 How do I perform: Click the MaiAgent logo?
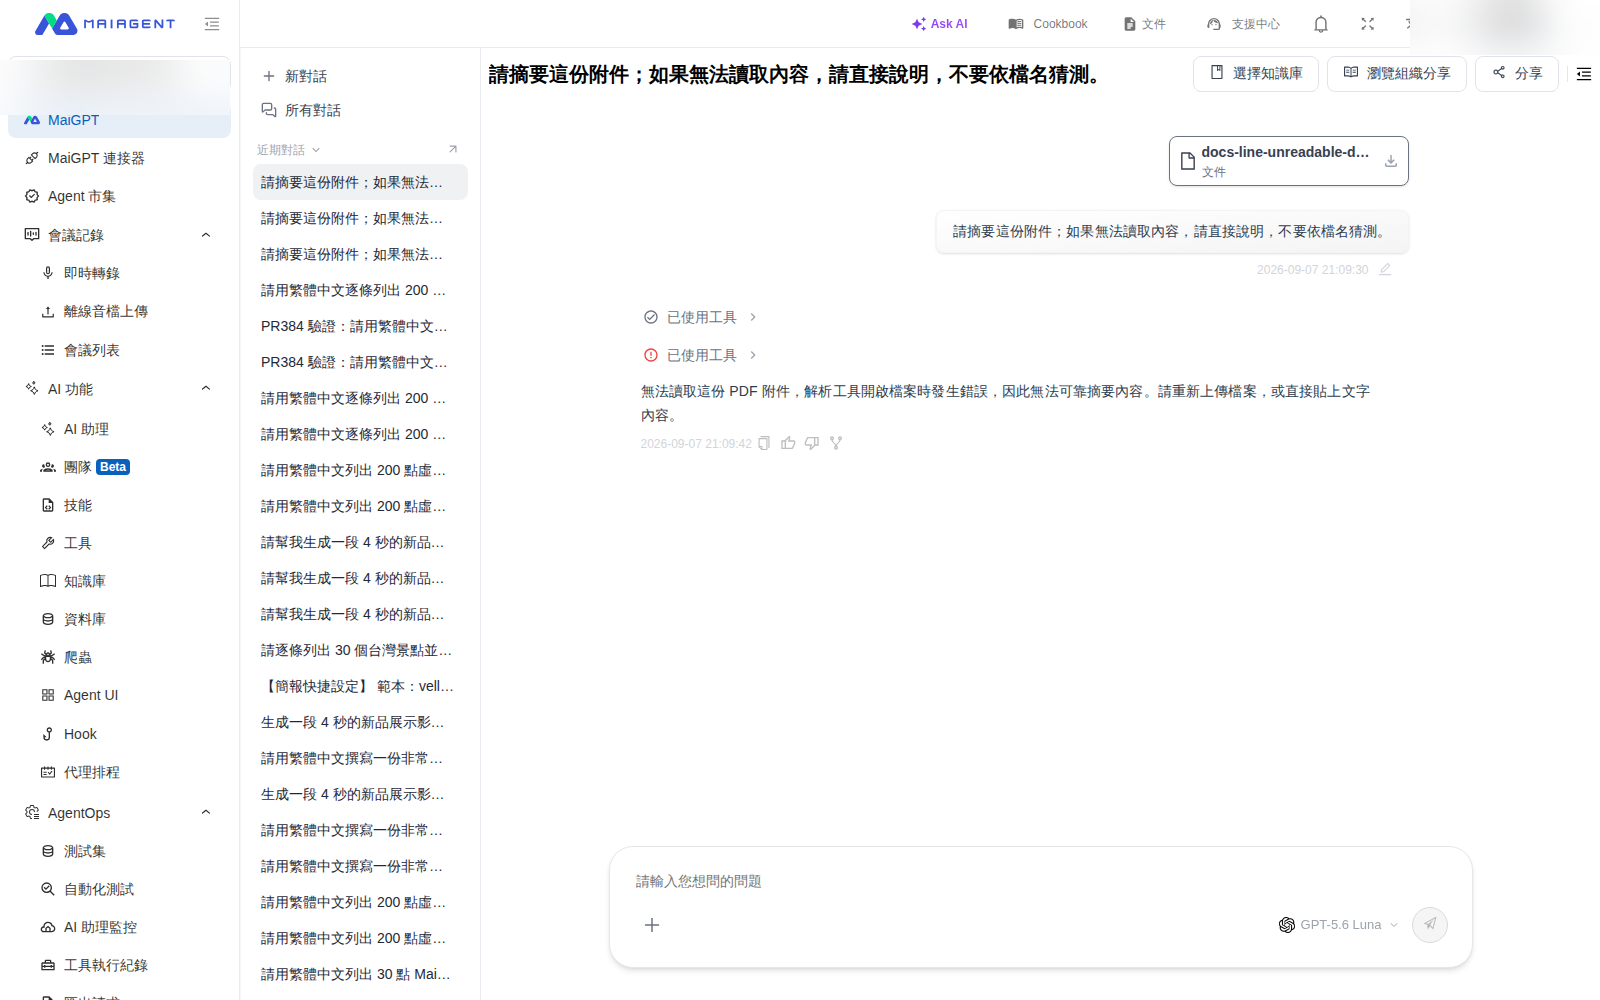[105, 24]
